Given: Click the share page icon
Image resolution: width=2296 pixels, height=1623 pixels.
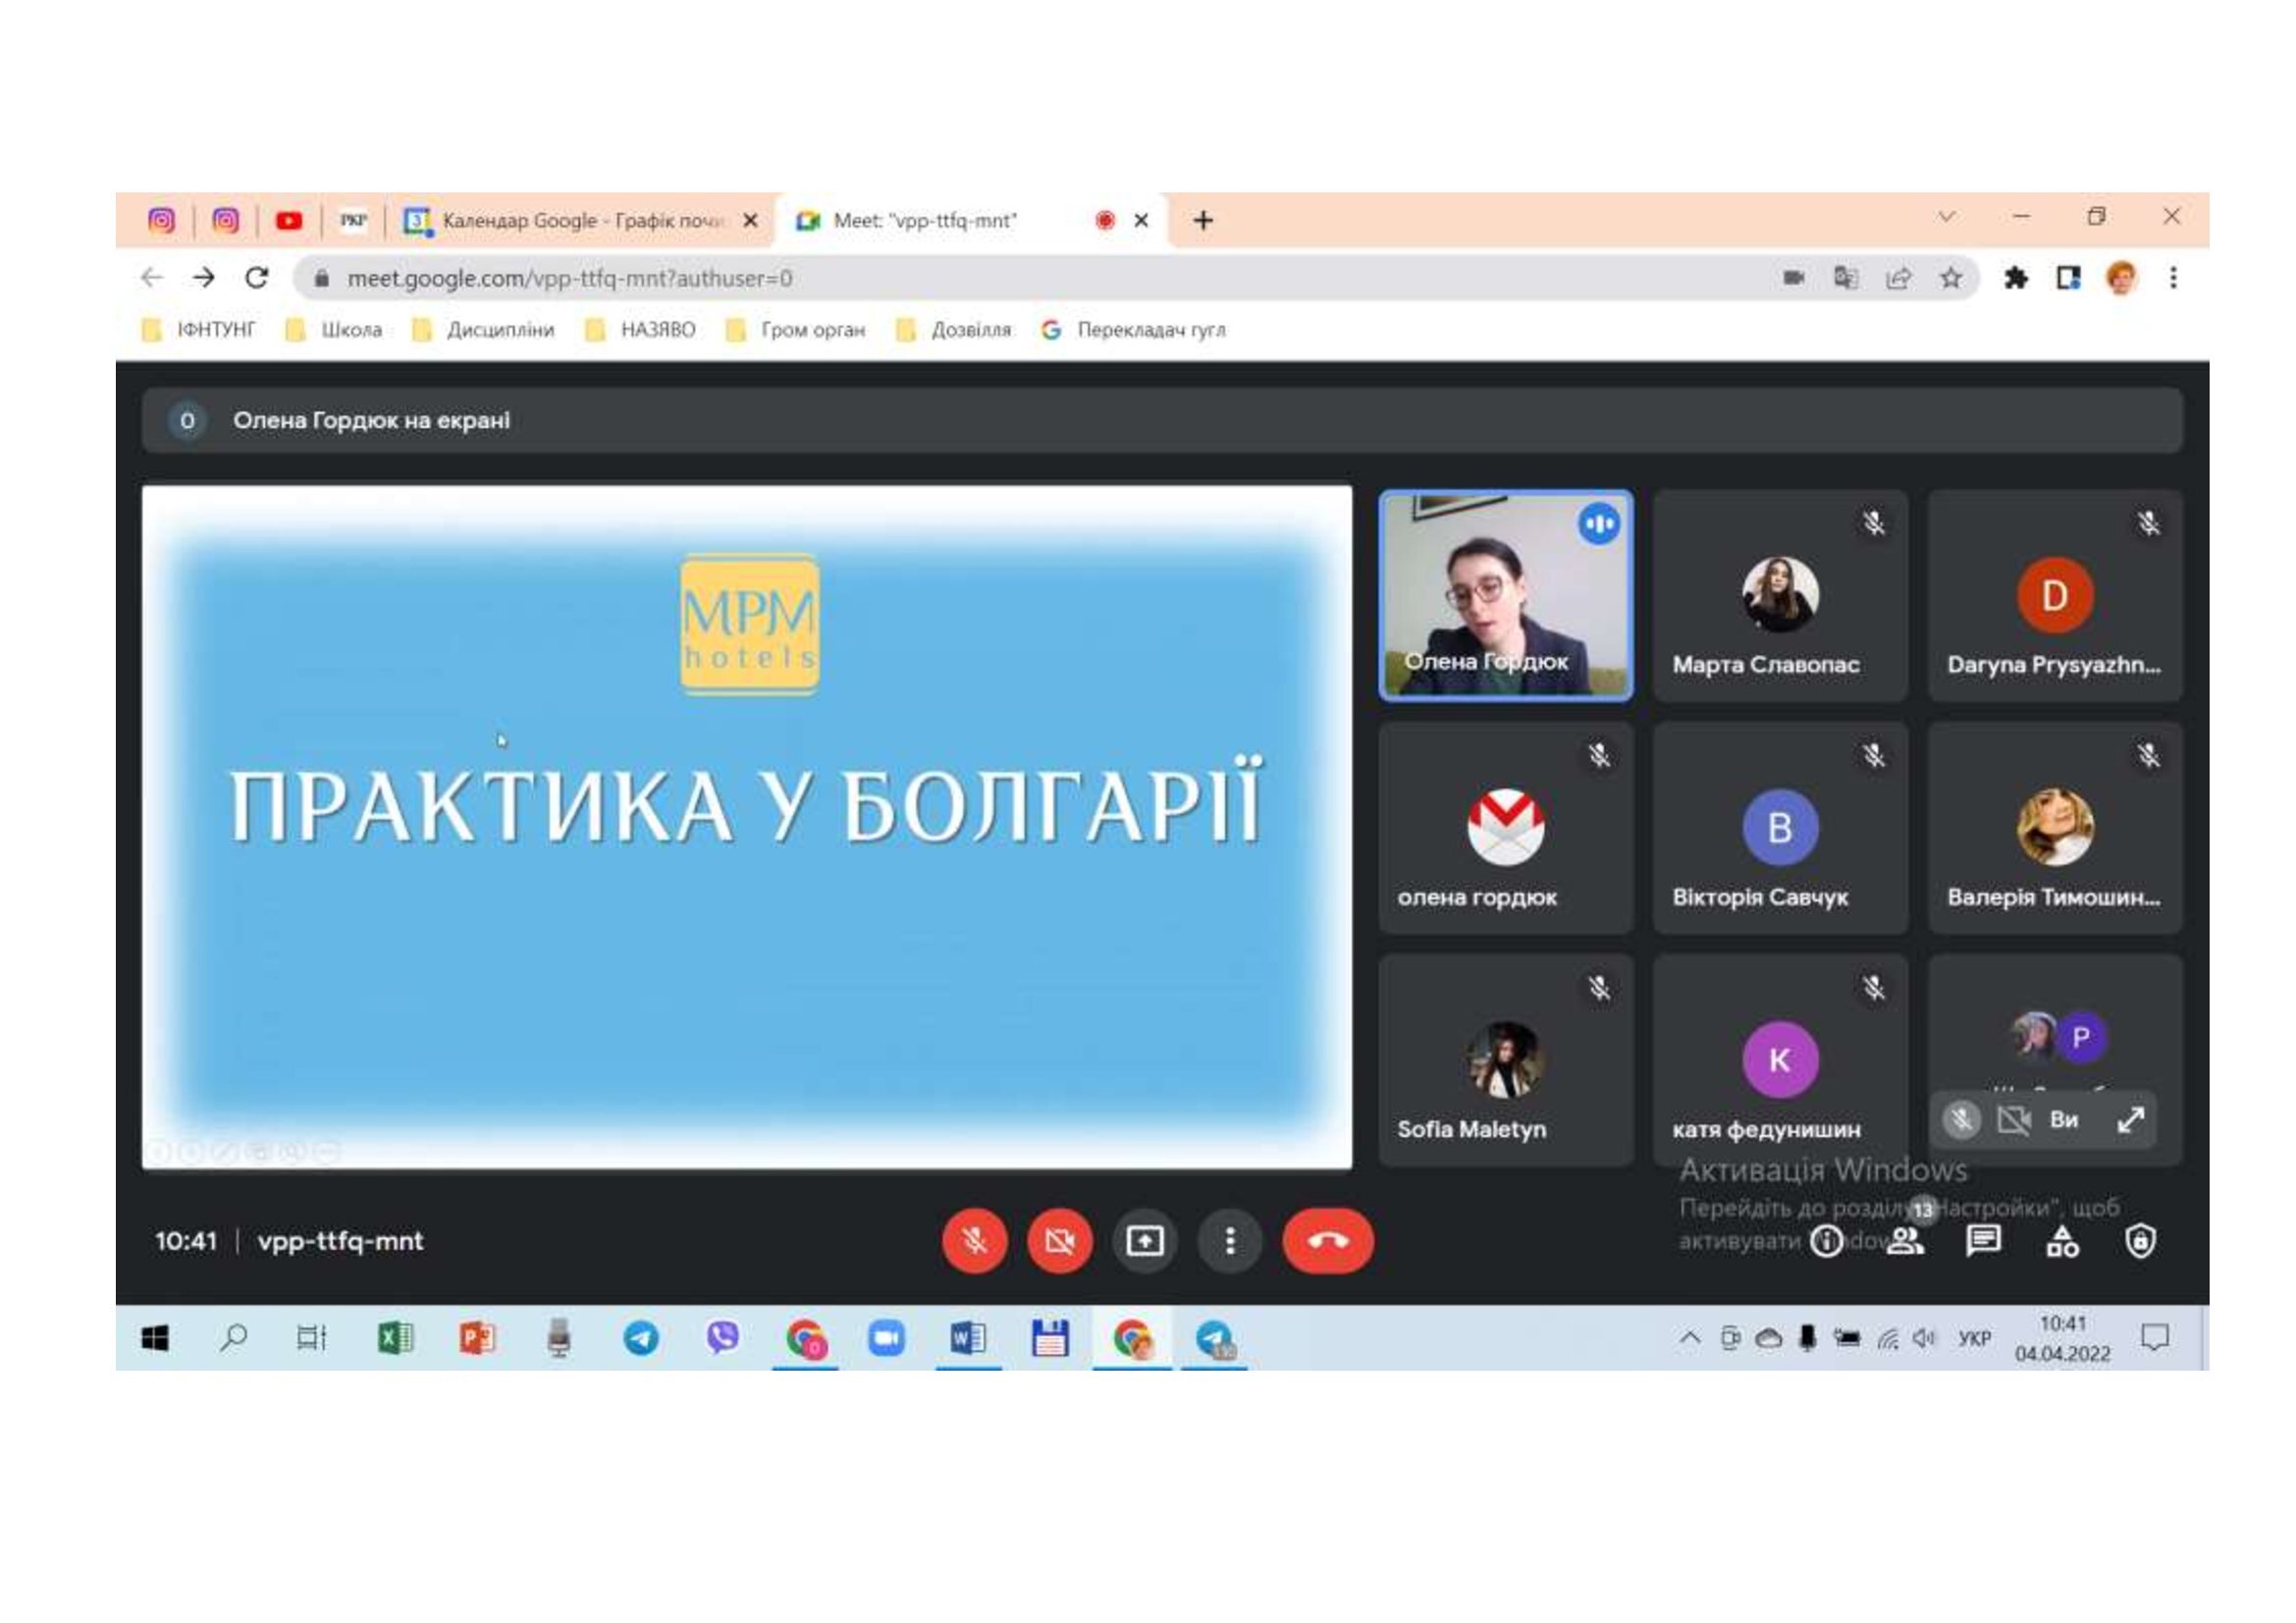Looking at the screenshot, I should [x=1898, y=278].
